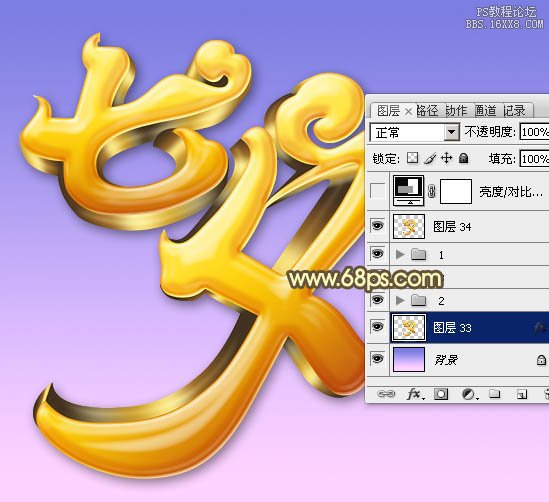The height and width of the screenshot is (502, 549).
Task: Click the link layers chain button
Action: (x=386, y=394)
